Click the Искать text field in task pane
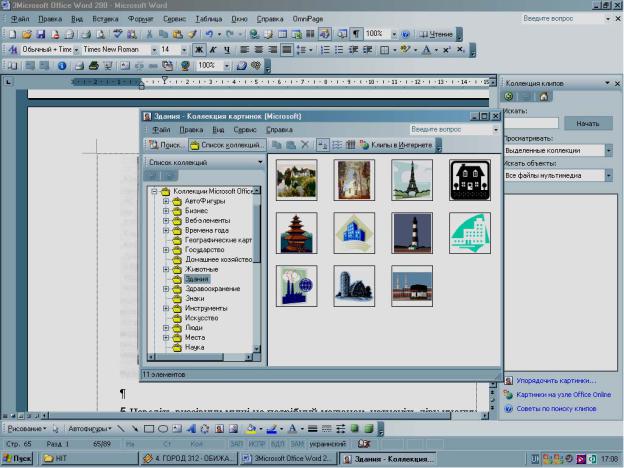The height and width of the screenshot is (468, 624). pos(530,124)
